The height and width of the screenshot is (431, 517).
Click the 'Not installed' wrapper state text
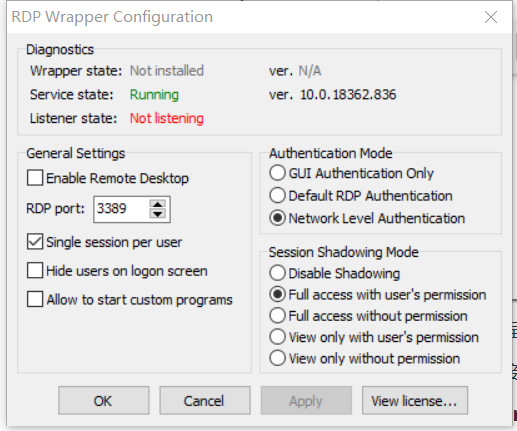pyautogui.click(x=167, y=71)
